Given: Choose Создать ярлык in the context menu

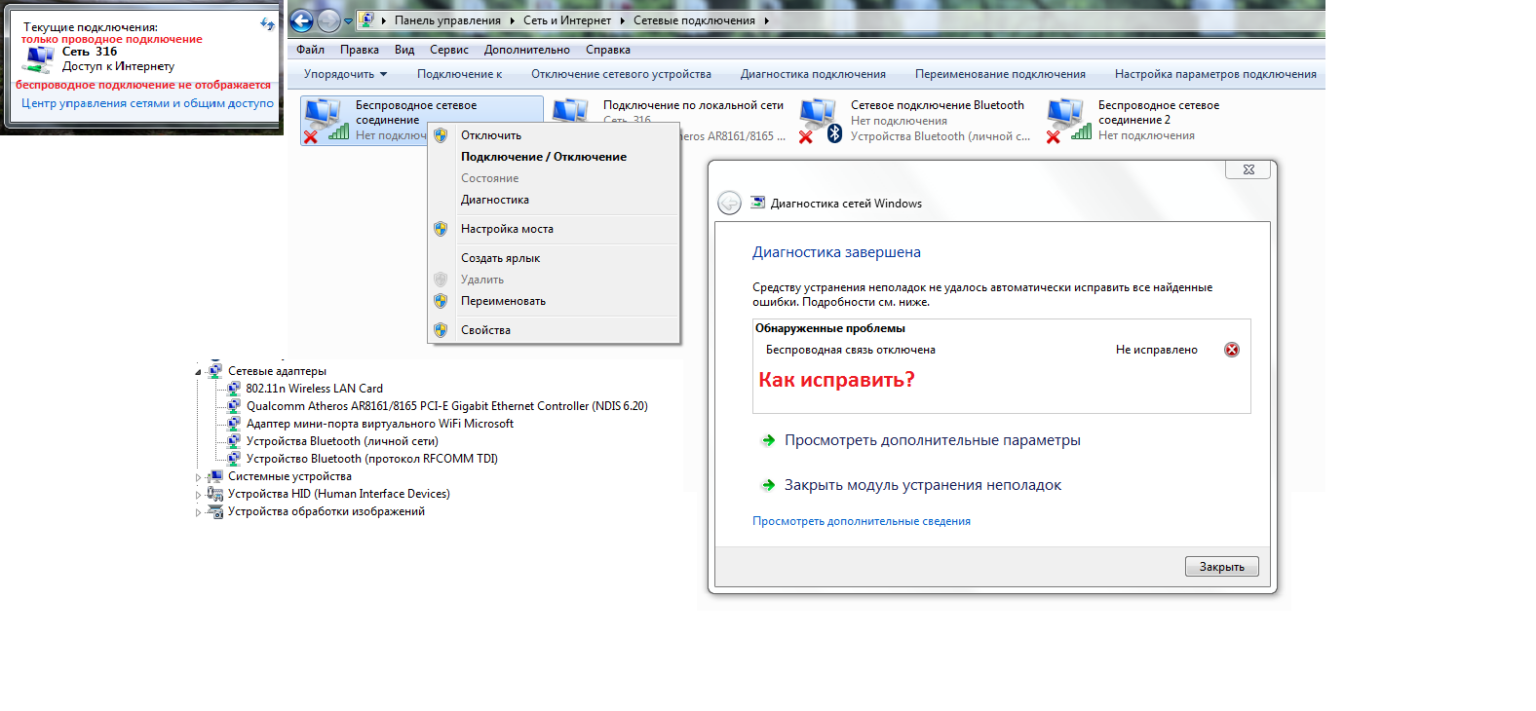Looking at the screenshot, I should pos(553,258).
